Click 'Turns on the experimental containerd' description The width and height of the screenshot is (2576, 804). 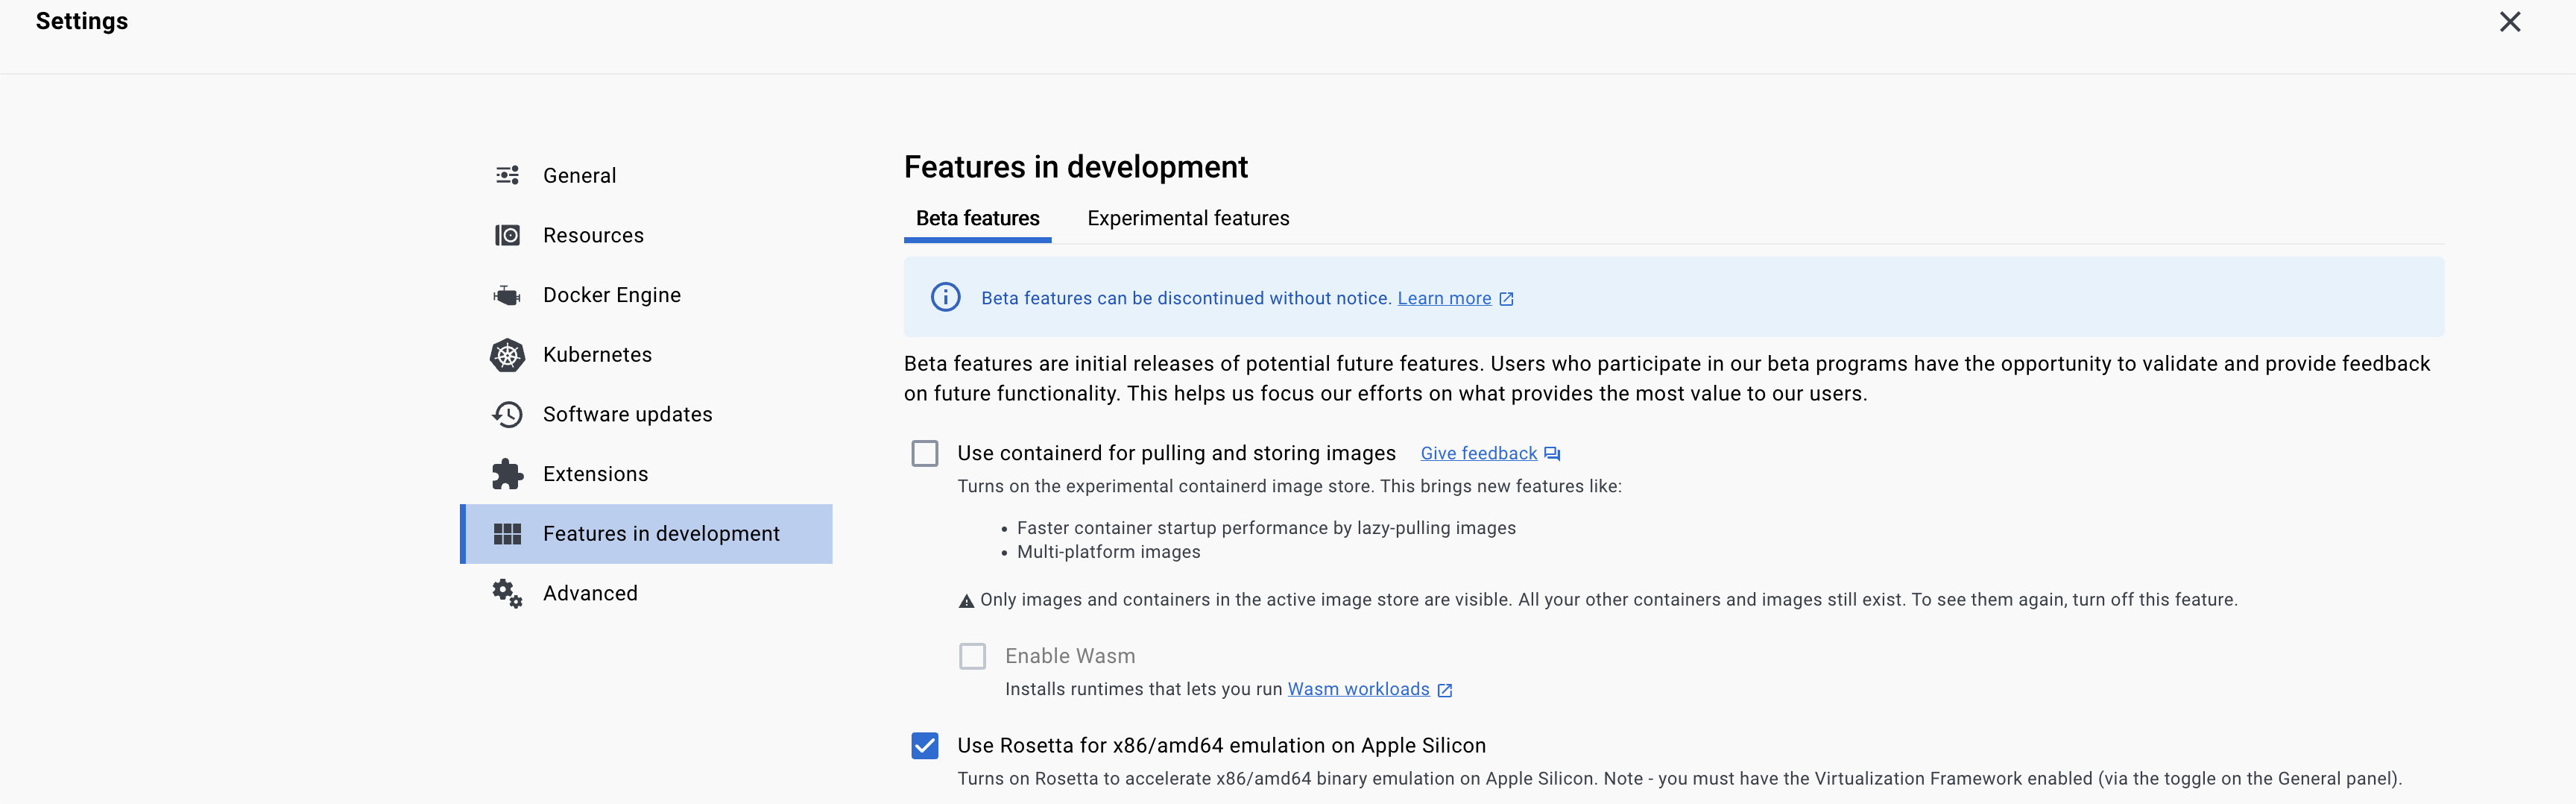click(1289, 487)
